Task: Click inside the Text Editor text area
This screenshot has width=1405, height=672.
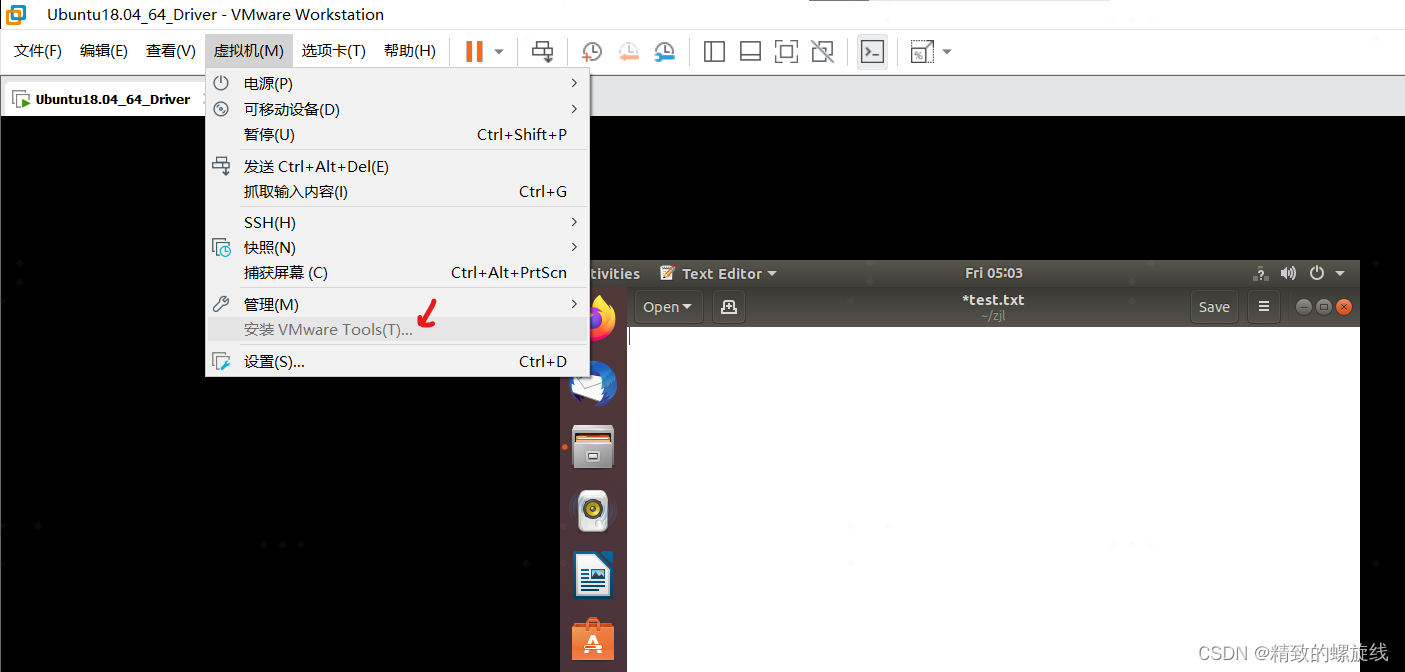Action: (x=993, y=499)
